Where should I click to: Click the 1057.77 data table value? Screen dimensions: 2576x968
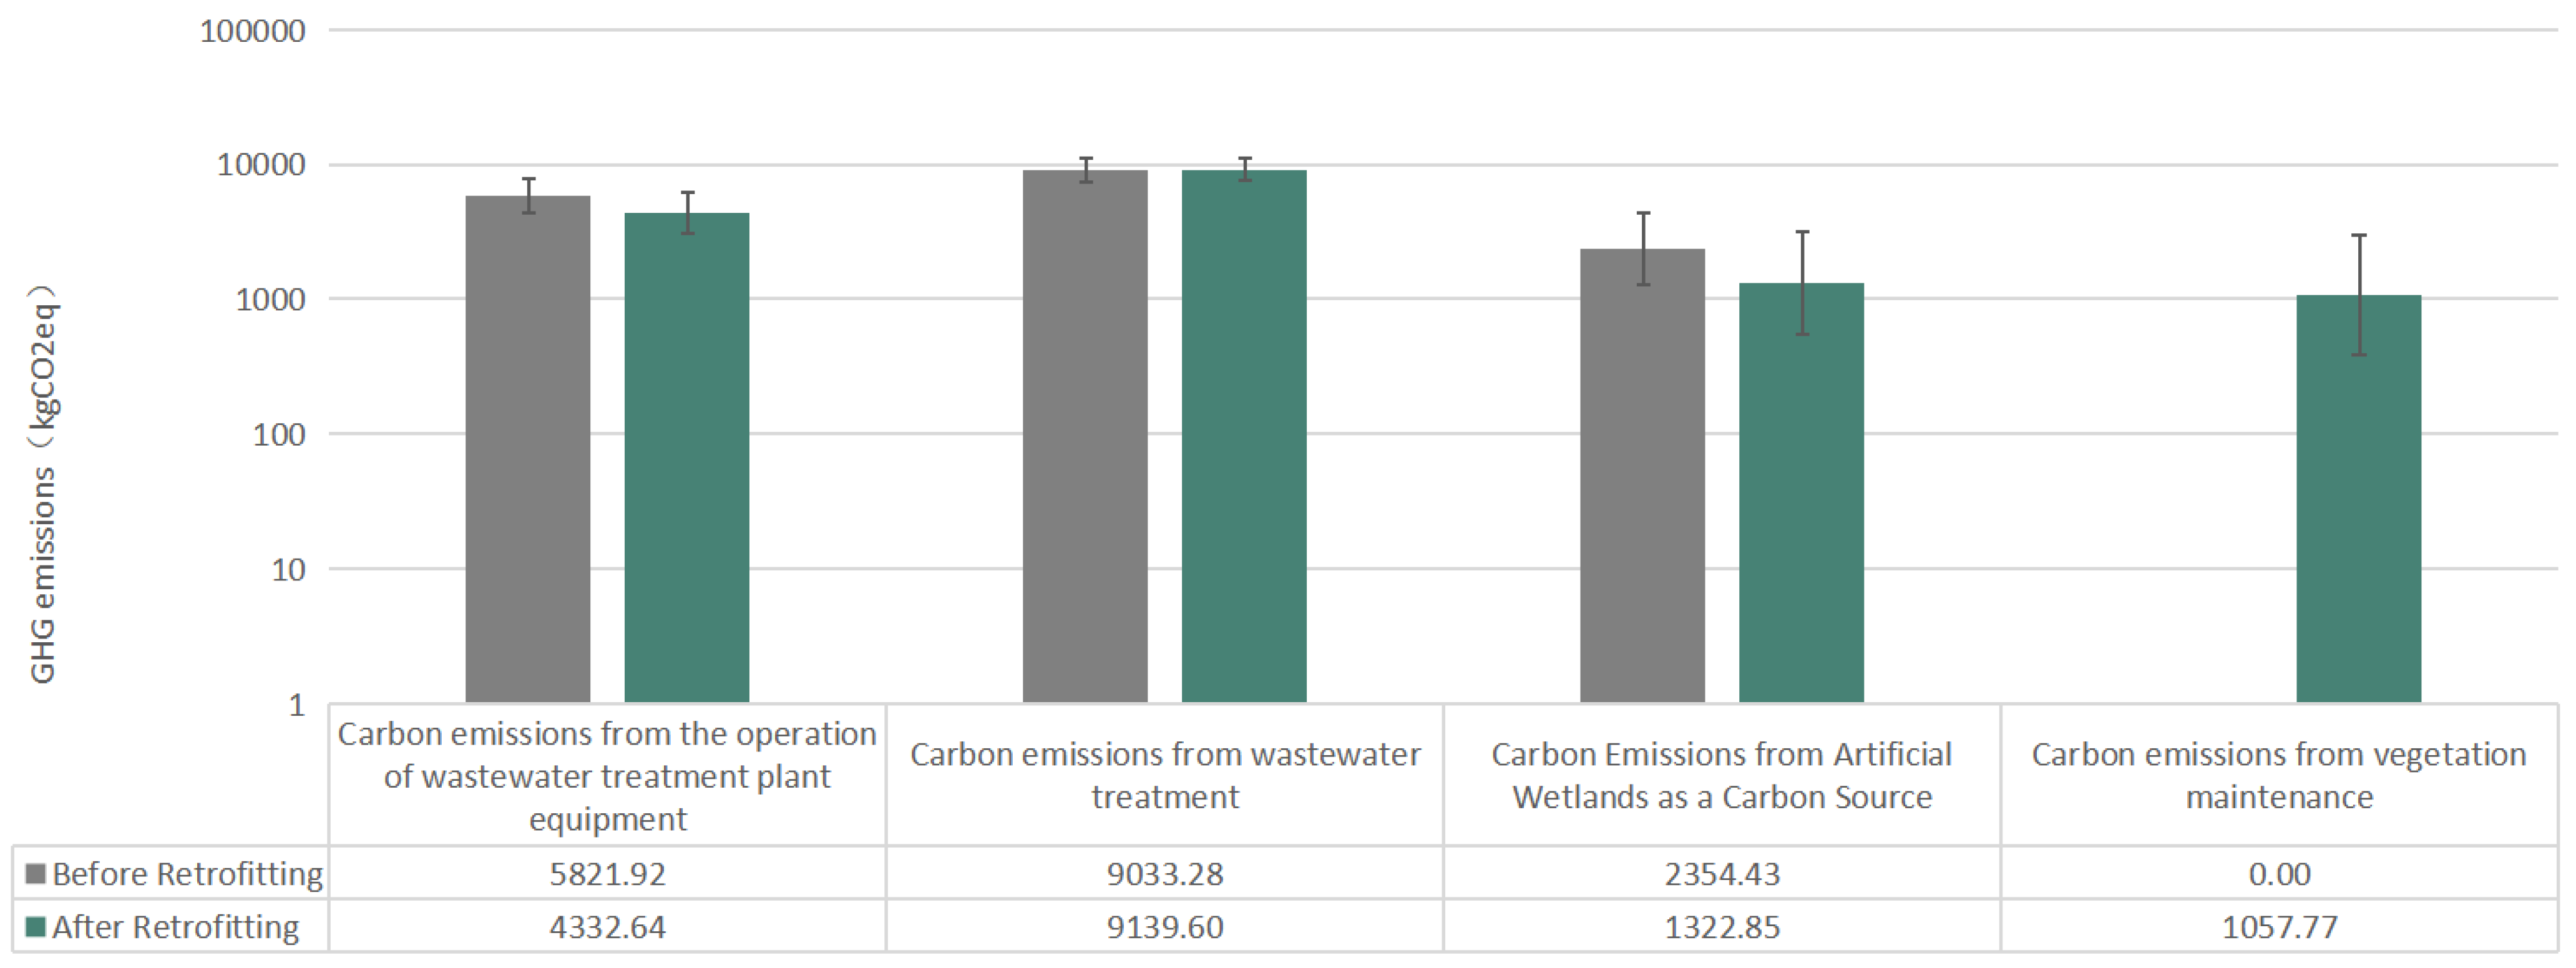2280,927
